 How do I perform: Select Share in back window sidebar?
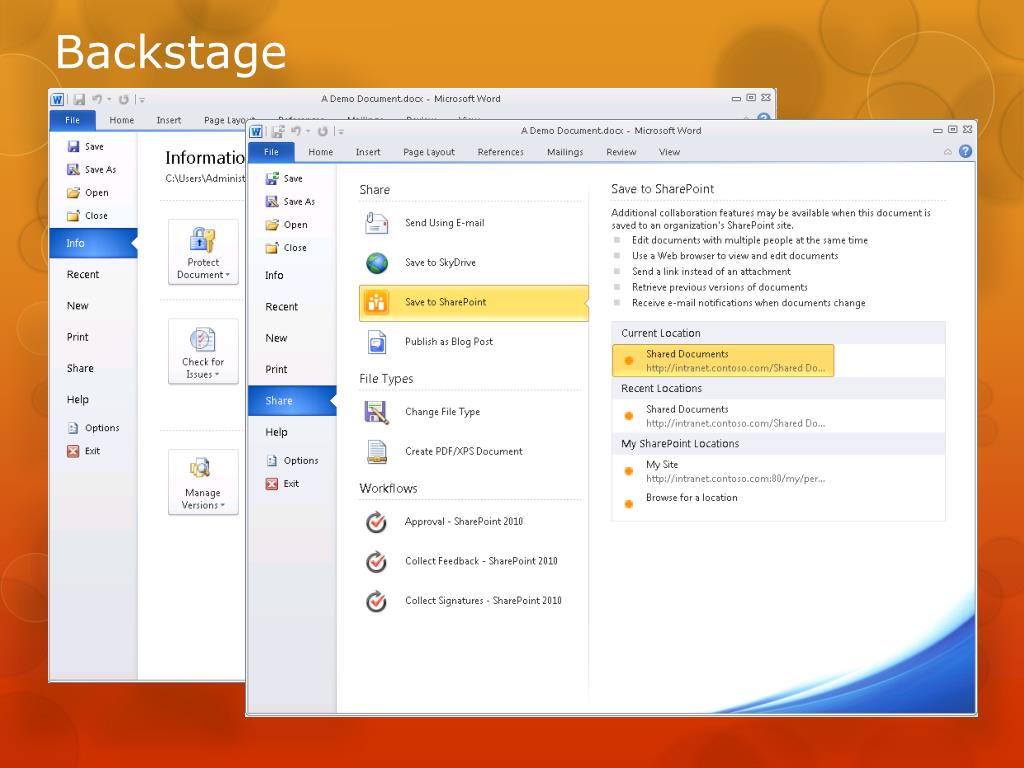coord(93,369)
